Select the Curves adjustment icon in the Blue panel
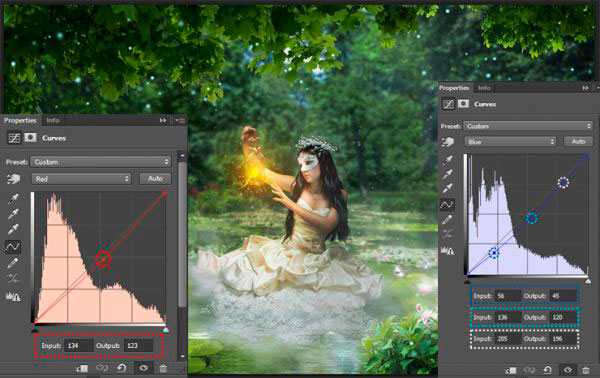Image resolution: width=600 pixels, height=378 pixels. (x=448, y=104)
